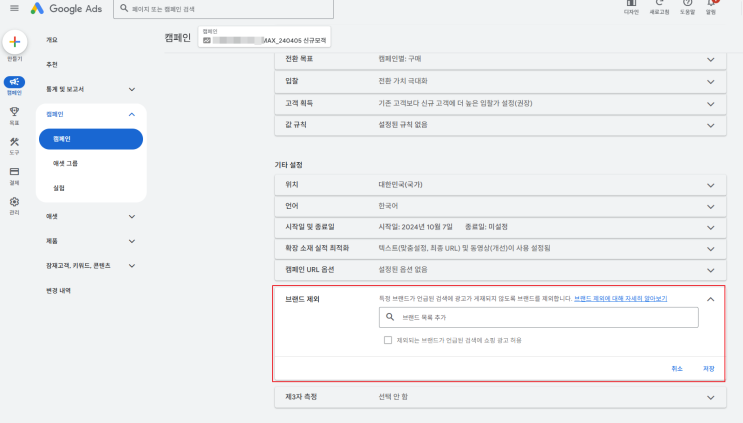Expand the 캠페인 URL 옵션 row

[500, 270]
